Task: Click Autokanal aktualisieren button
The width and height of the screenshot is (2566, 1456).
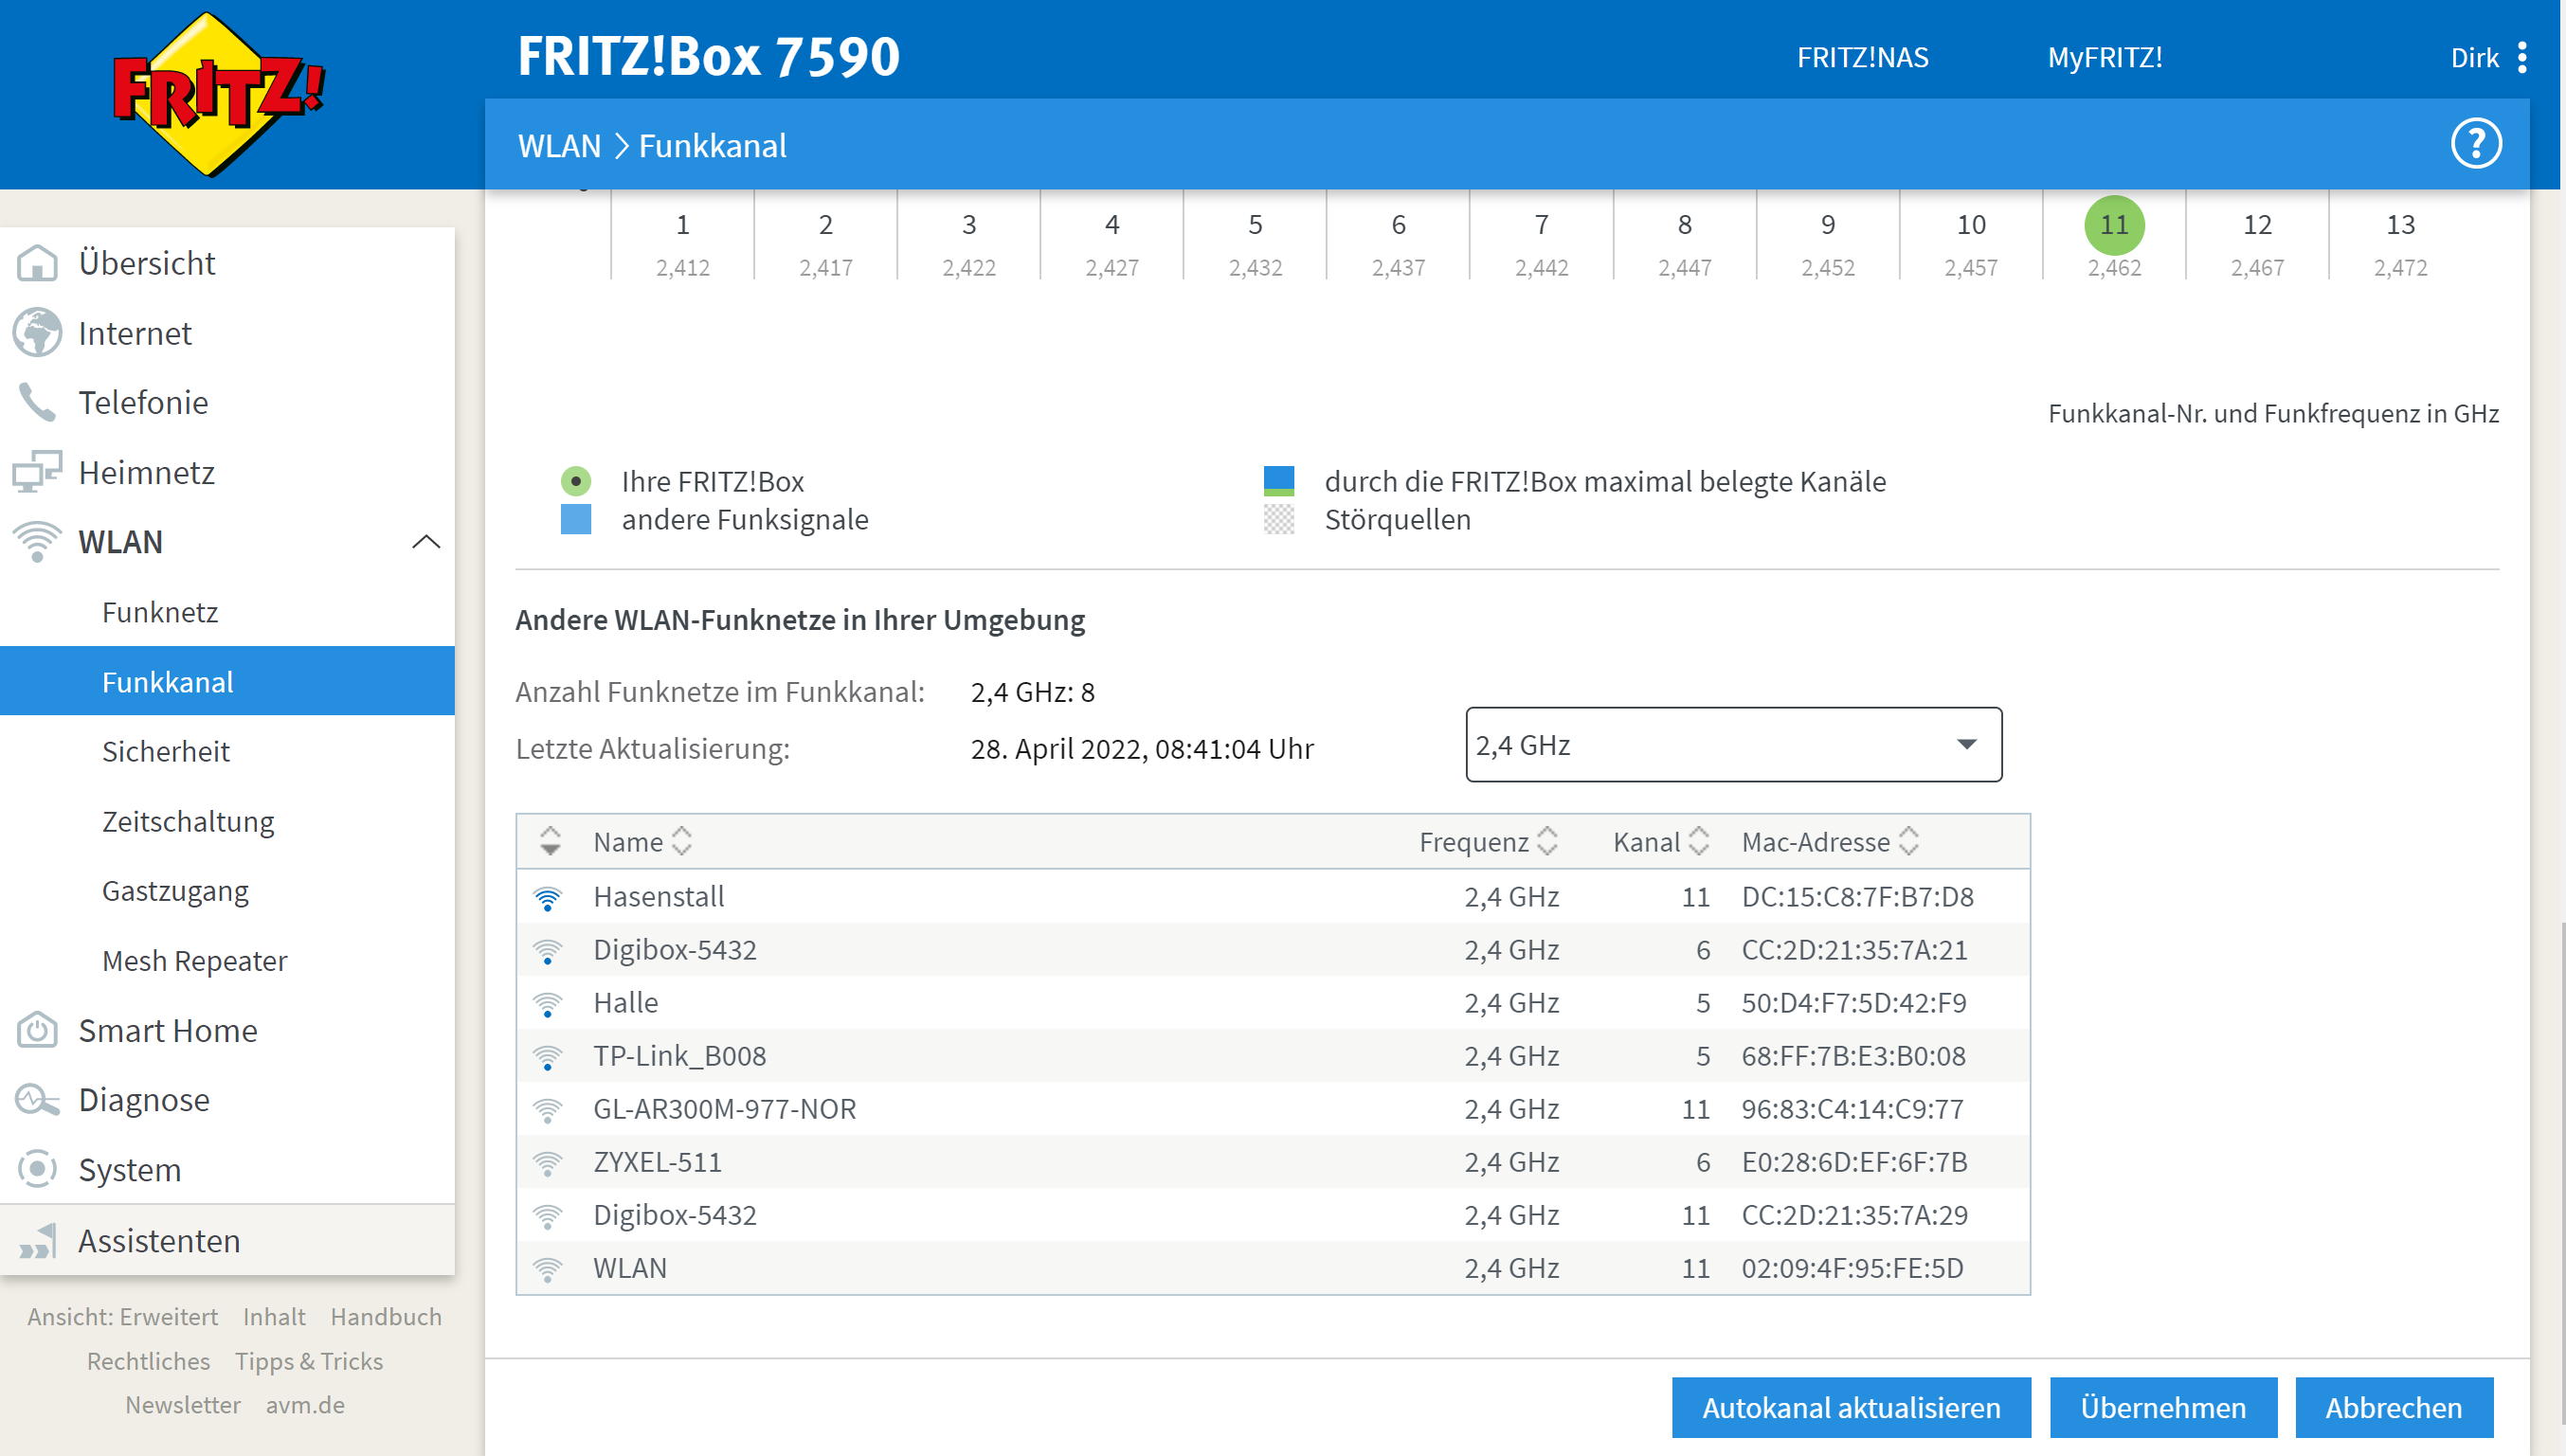Action: [x=1851, y=1407]
